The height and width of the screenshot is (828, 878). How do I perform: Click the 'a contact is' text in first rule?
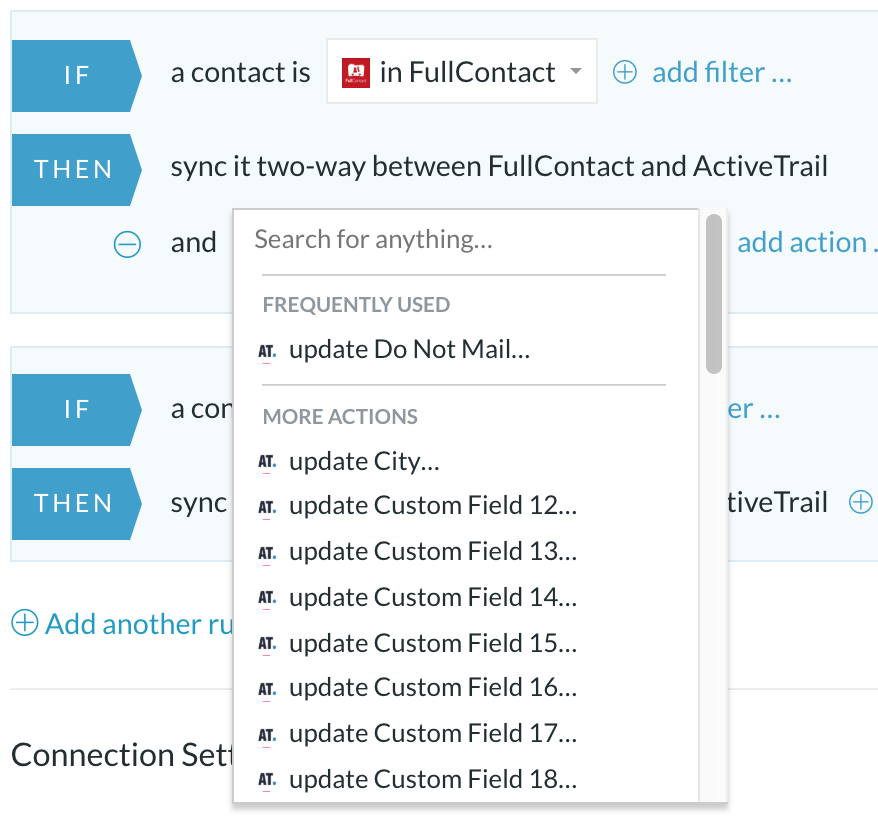(240, 73)
